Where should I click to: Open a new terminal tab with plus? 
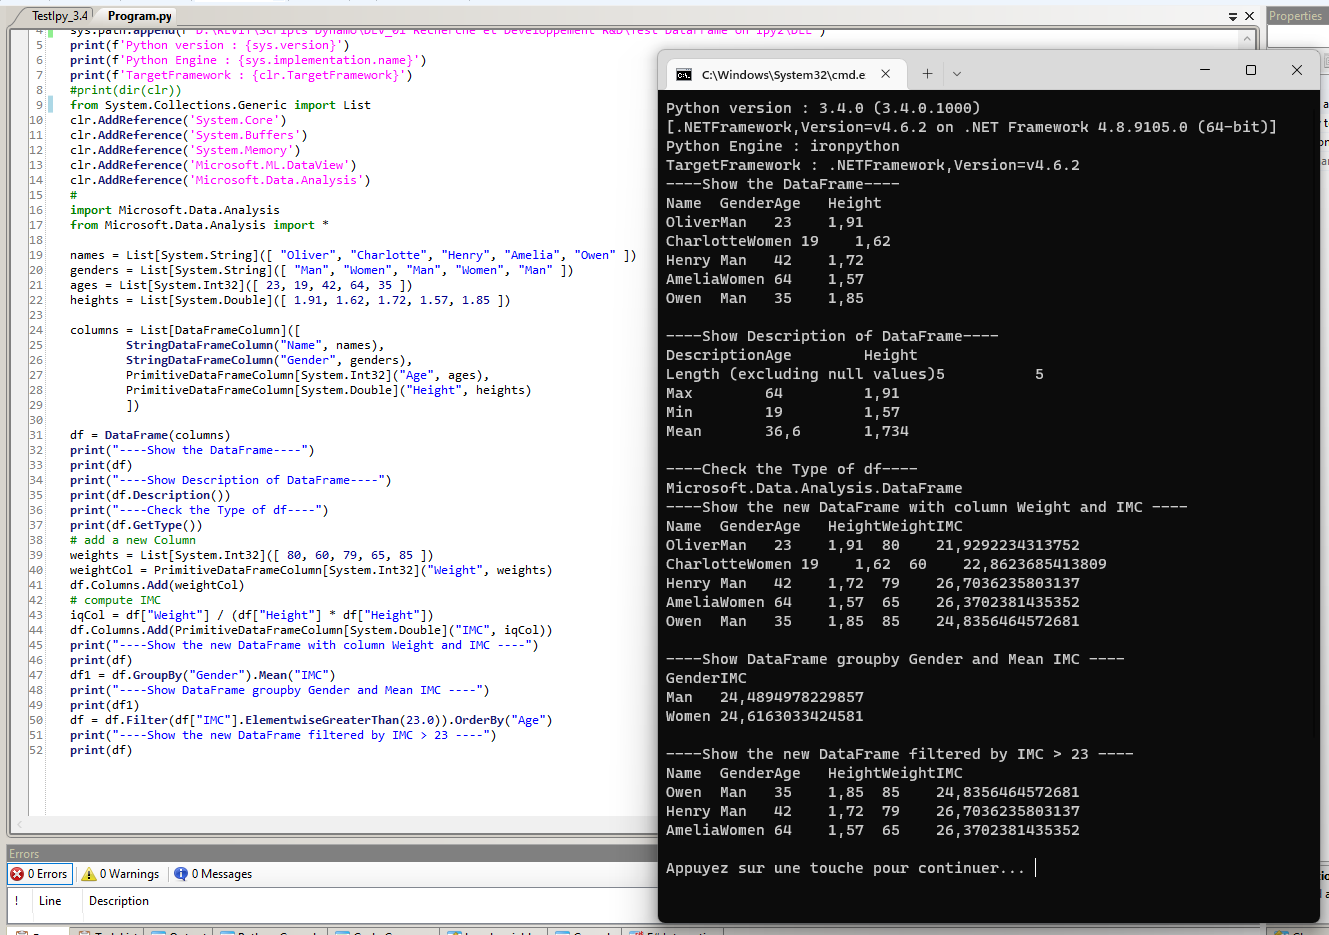[927, 74]
